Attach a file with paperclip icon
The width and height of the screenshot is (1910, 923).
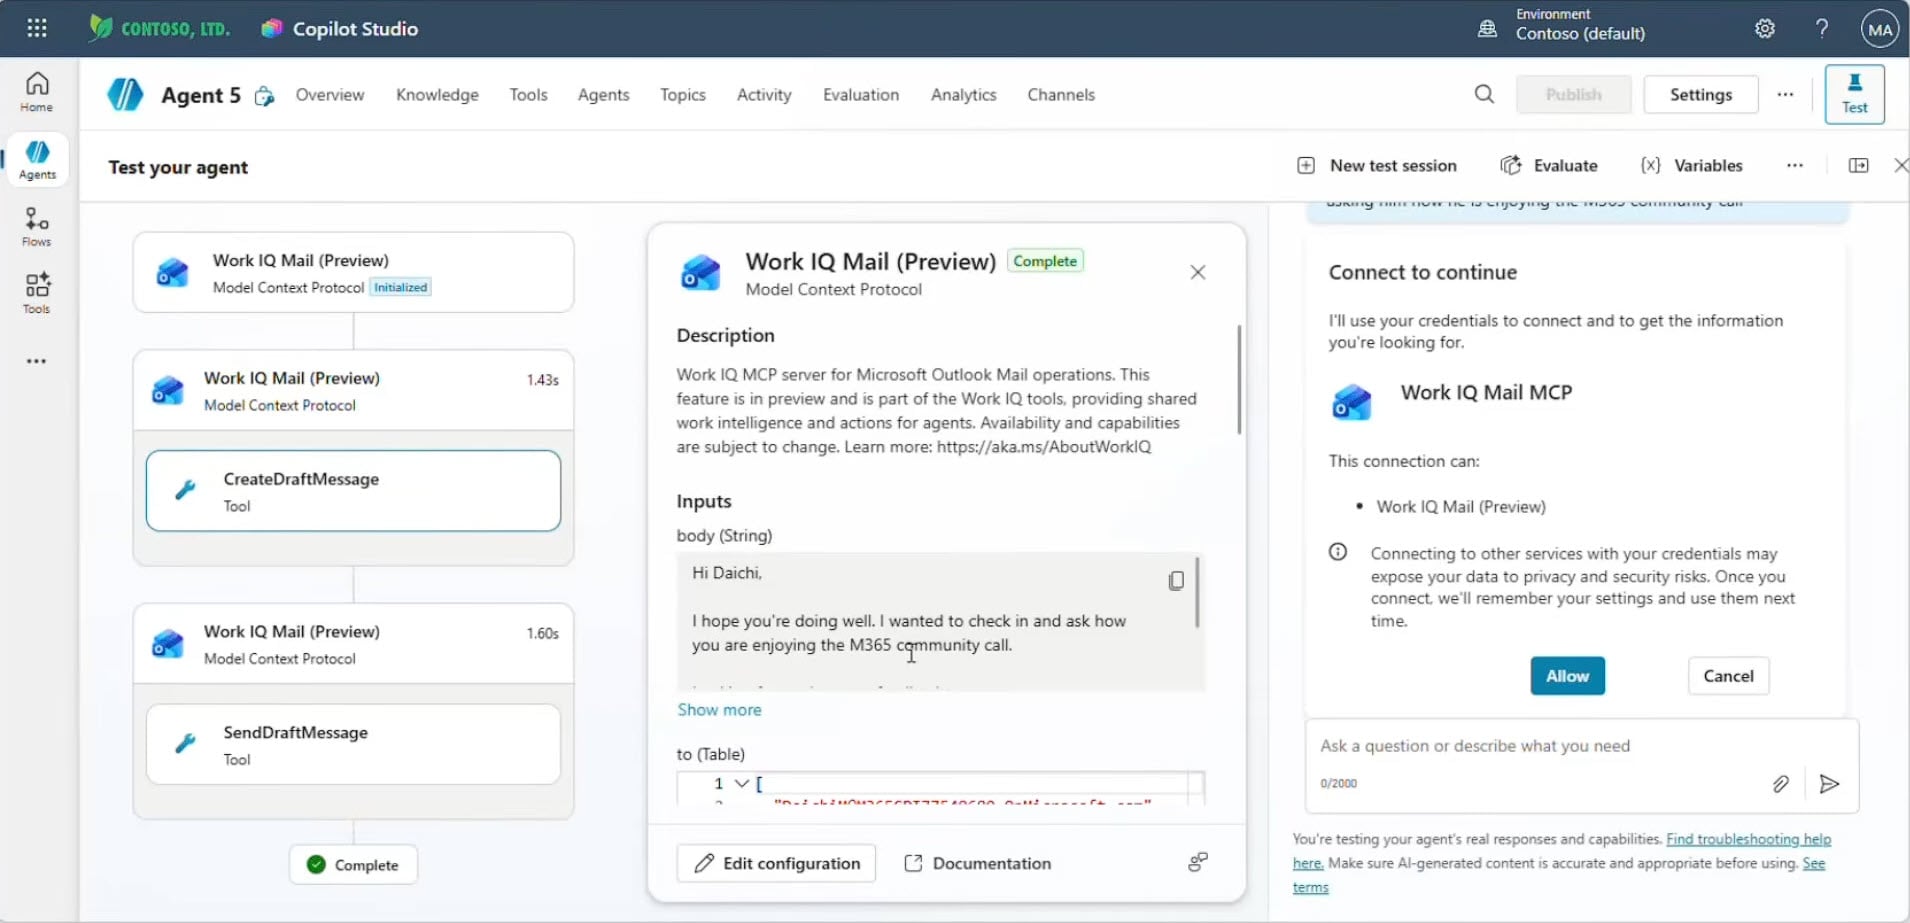(x=1780, y=784)
